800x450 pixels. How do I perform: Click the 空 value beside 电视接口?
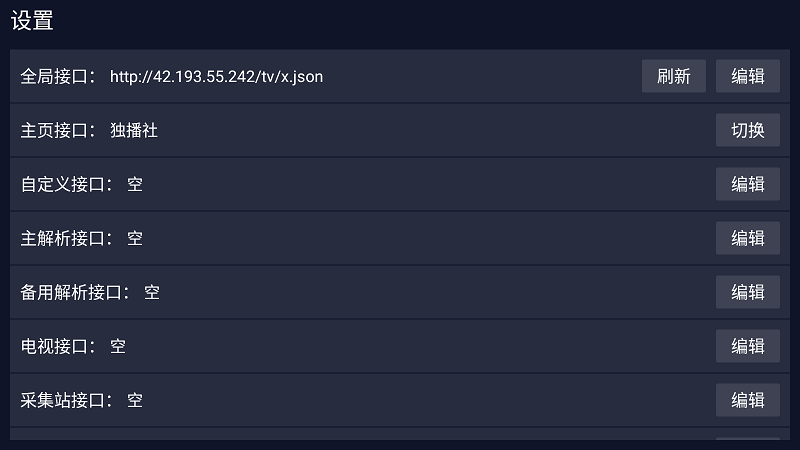[x=118, y=346]
